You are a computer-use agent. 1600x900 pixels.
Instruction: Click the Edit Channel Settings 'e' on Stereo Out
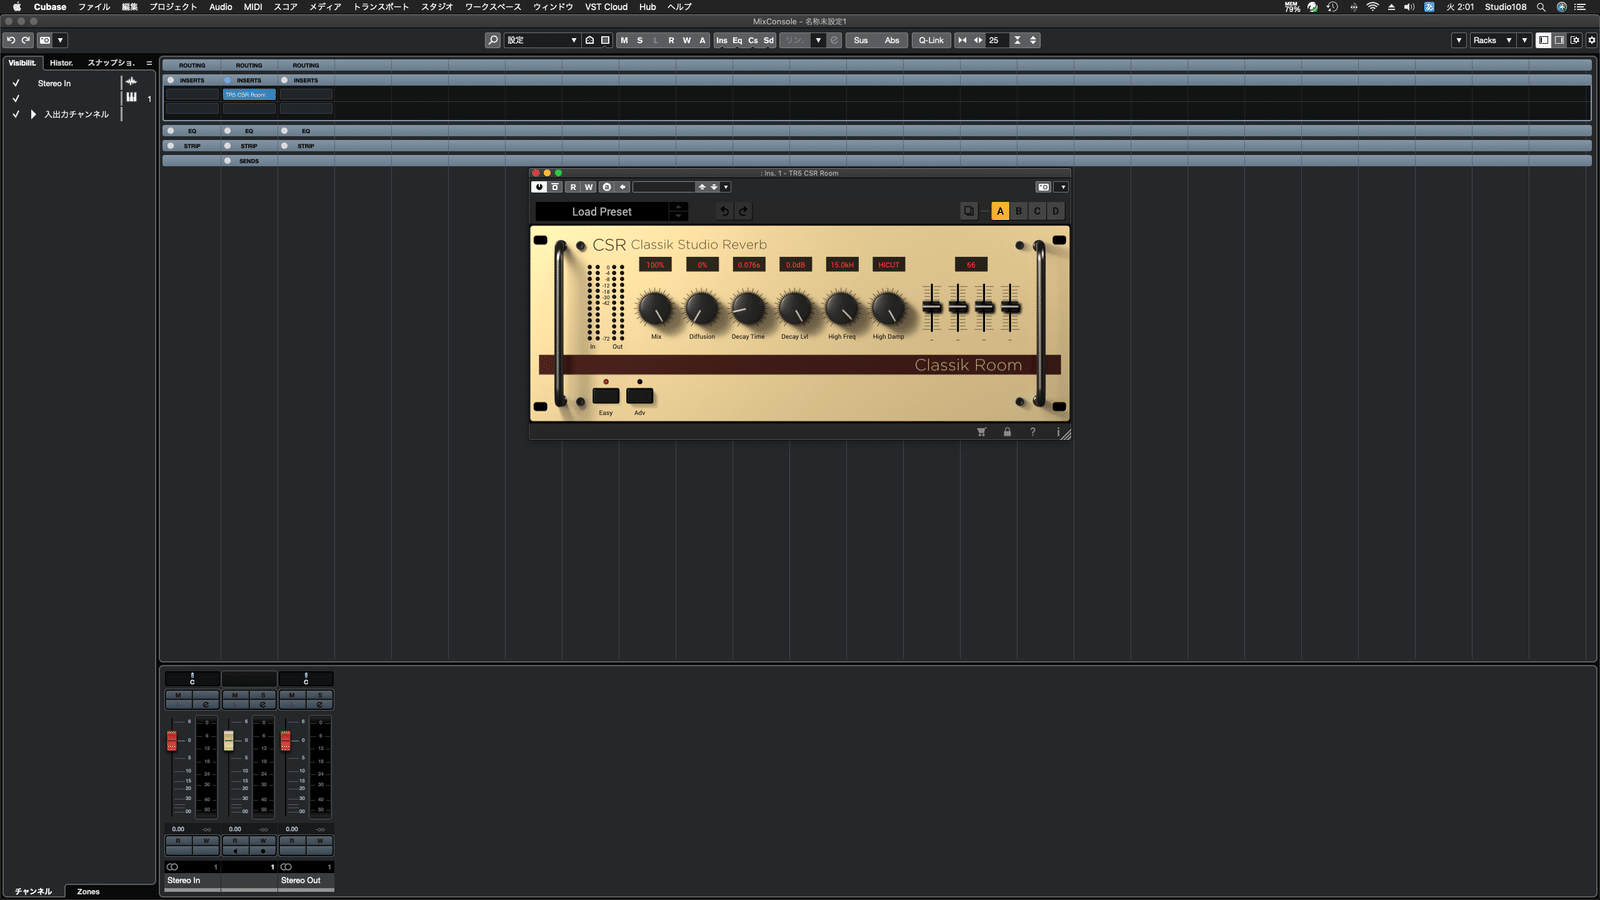tap(320, 704)
